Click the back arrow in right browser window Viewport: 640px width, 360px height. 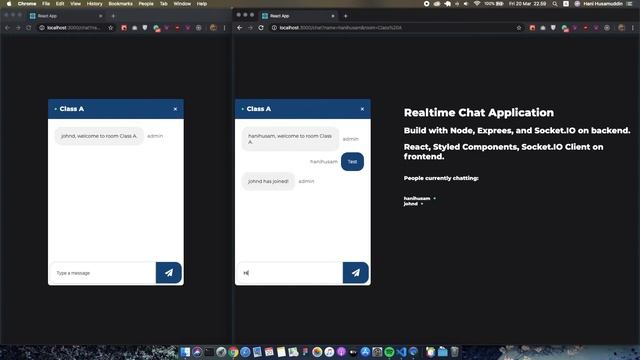(x=240, y=28)
